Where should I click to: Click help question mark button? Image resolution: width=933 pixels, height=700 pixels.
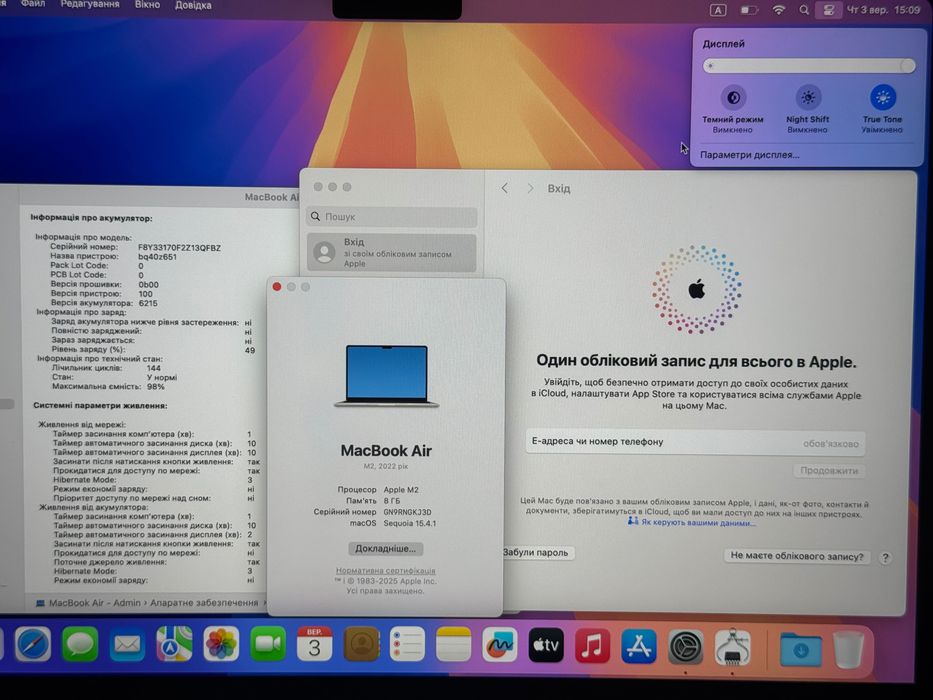click(x=885, y=558)
